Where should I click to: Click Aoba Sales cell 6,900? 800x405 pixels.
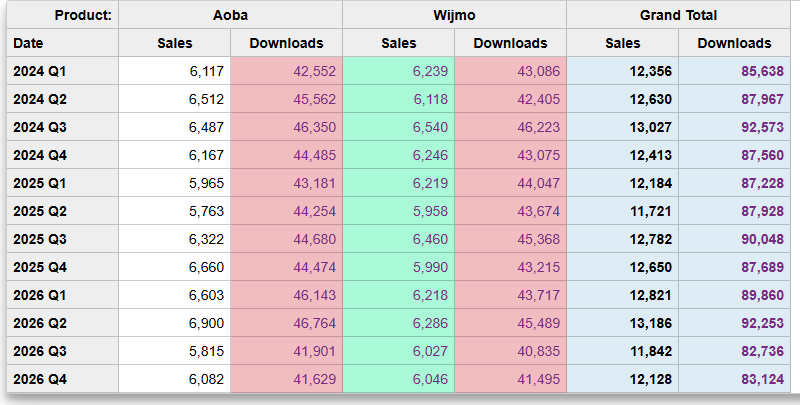[x=174, y=323]
